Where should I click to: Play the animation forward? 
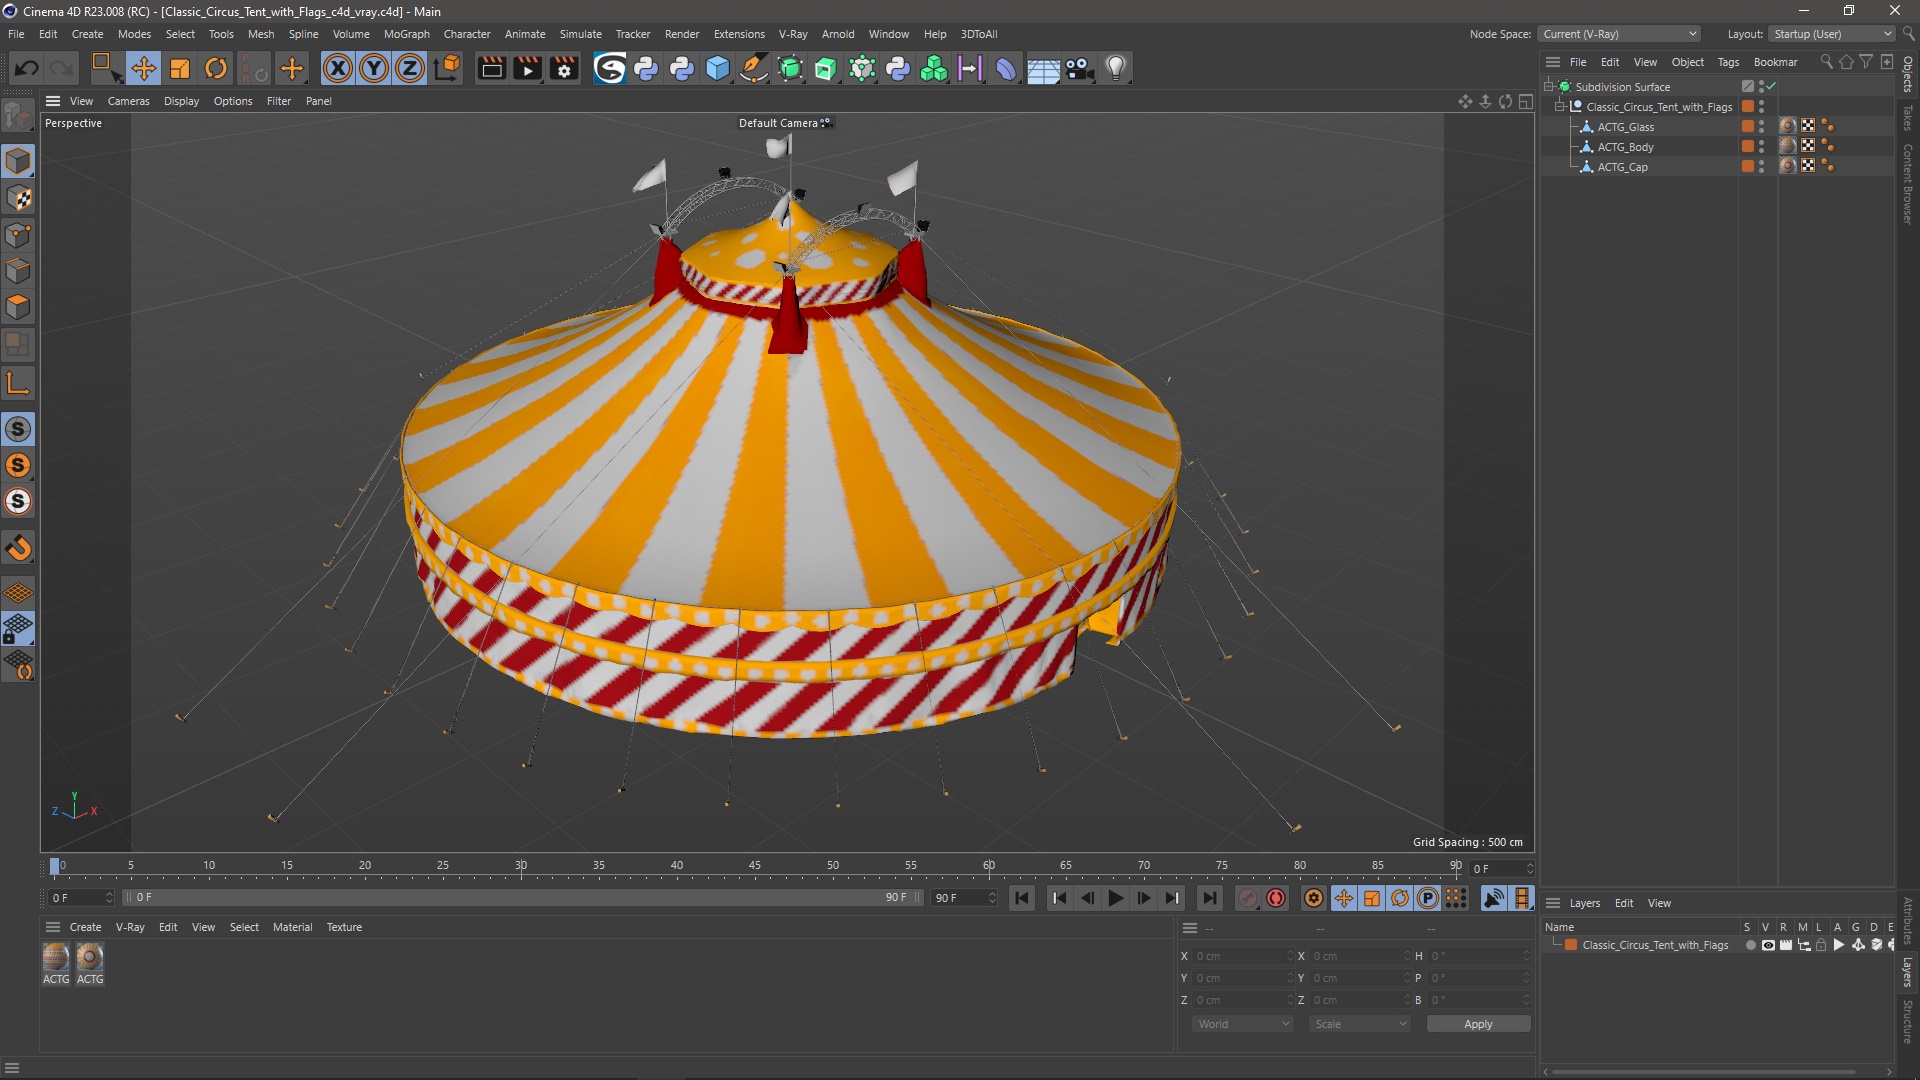[x=1116, y=898]
